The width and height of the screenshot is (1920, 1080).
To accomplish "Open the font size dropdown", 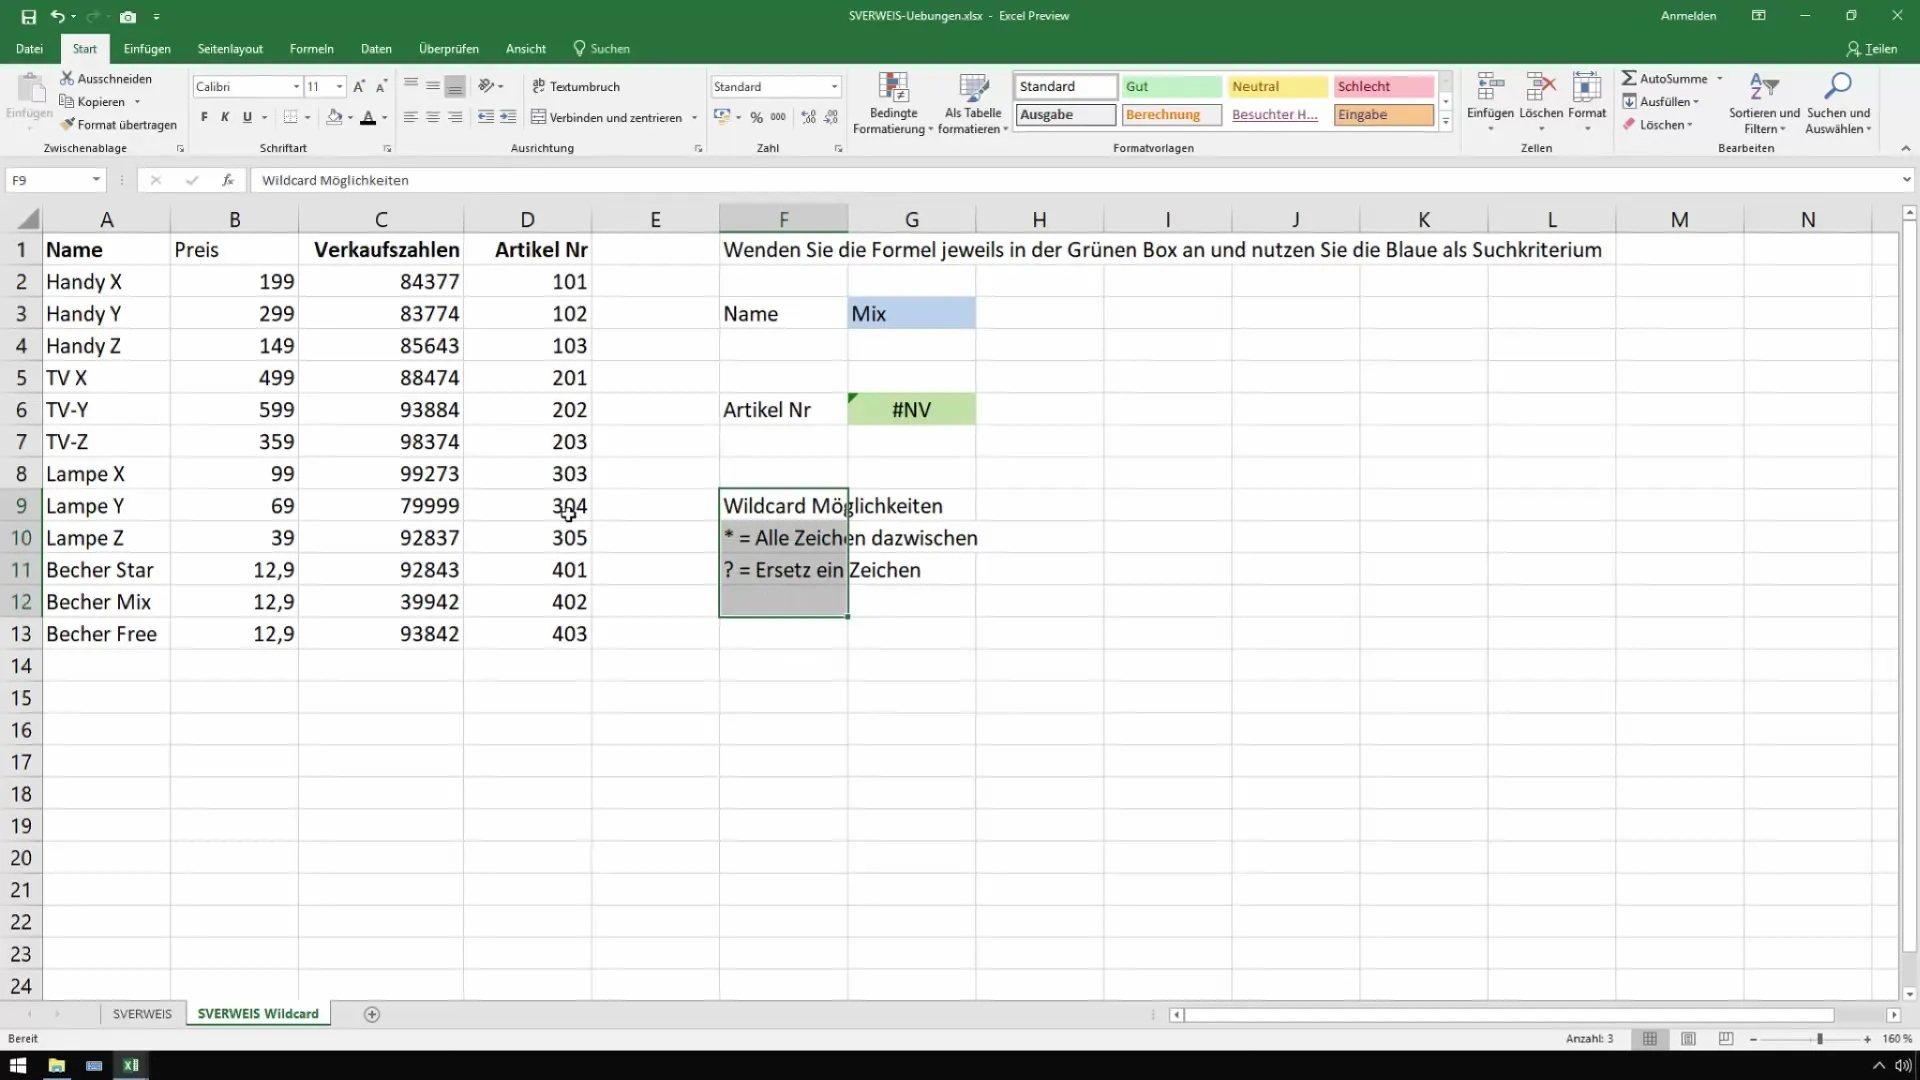I will (340, 87).
